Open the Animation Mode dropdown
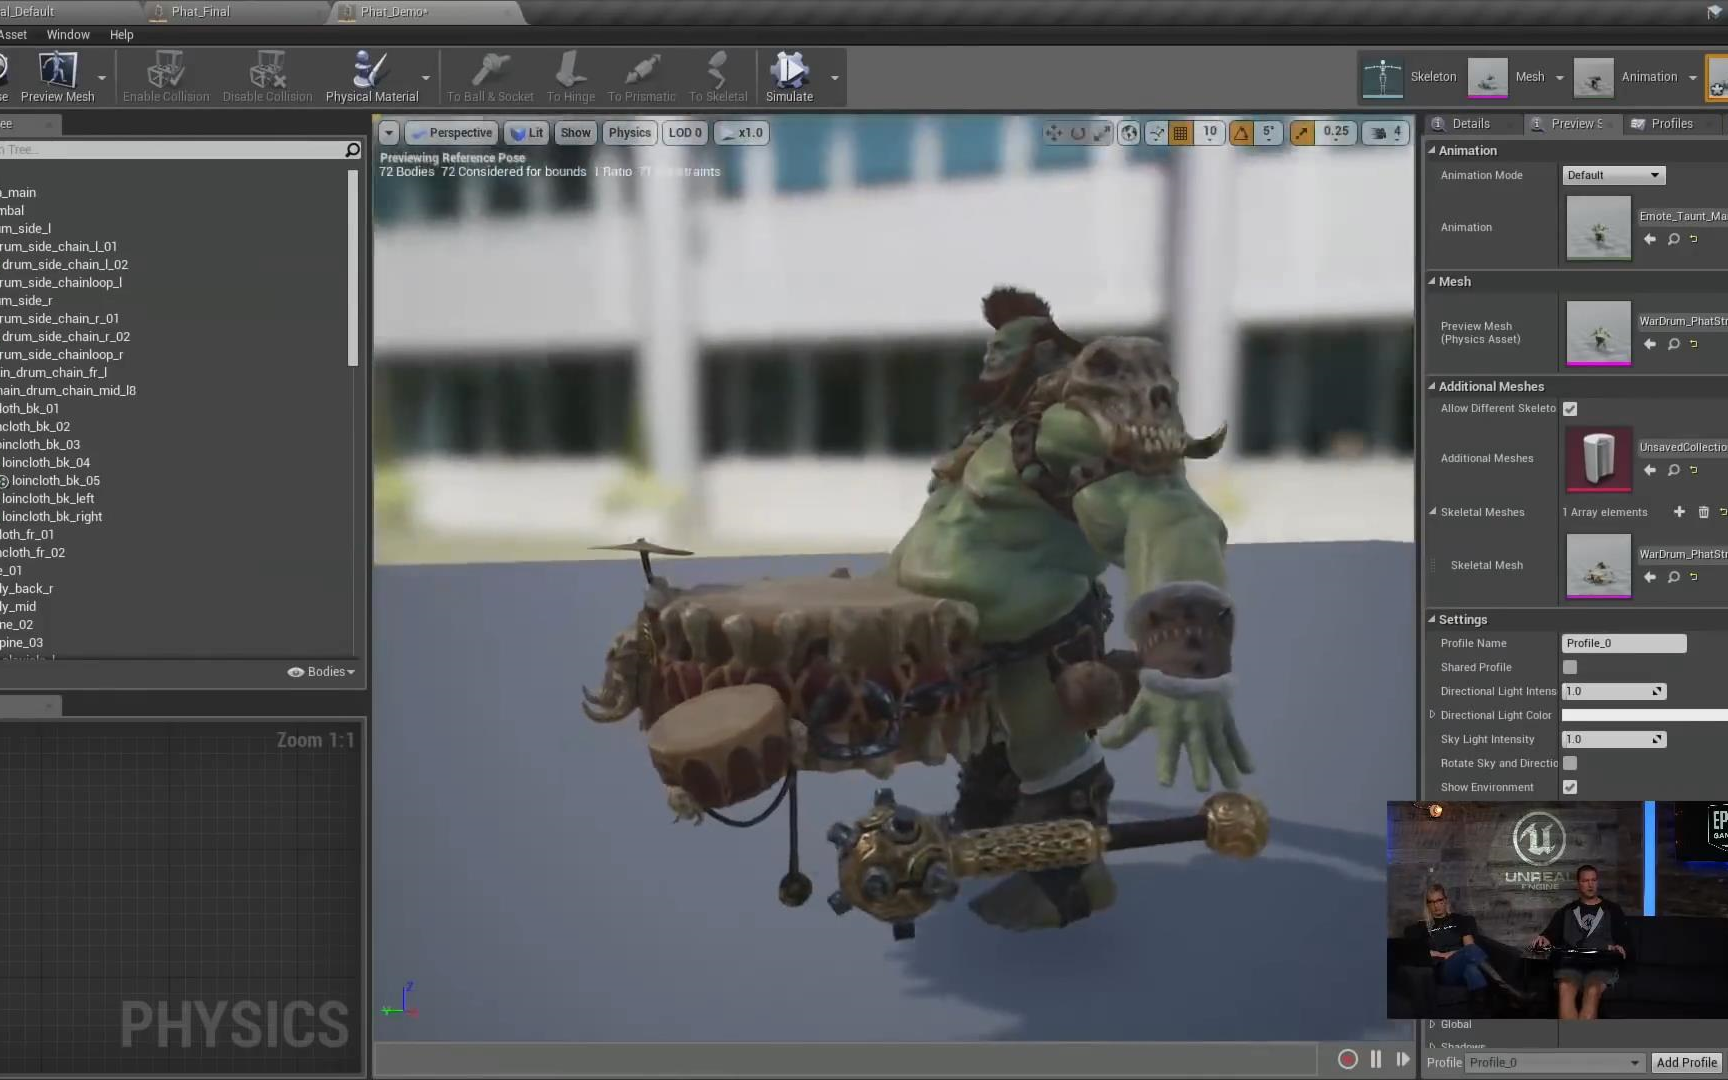Viewport: 1728px width, 1080px height. click(1612, 174)
